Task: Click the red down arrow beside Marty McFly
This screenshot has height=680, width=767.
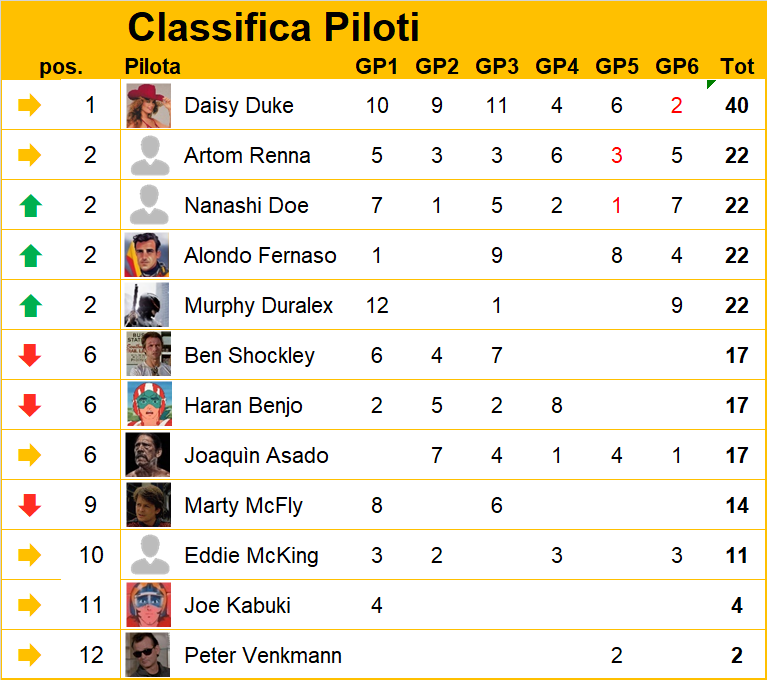Action: click(x=30, y=505)
